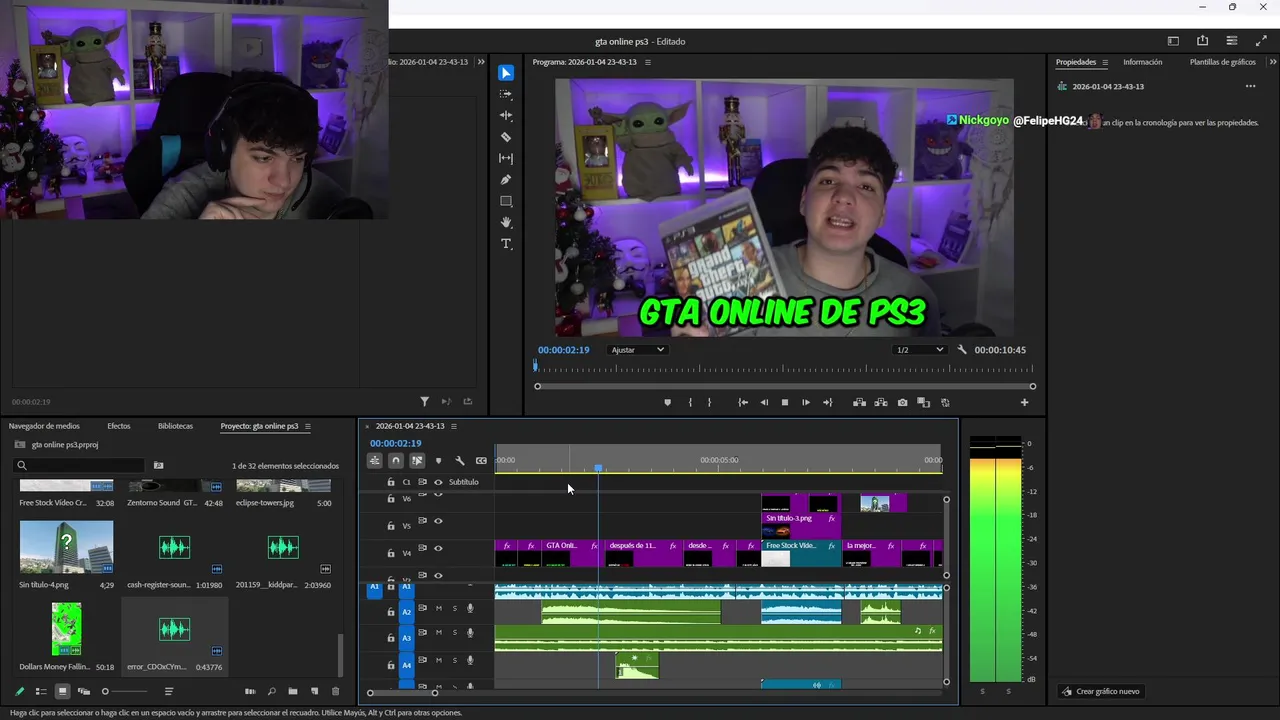
Task: Click Mark Out bracket button
Action: click(710, 402)
